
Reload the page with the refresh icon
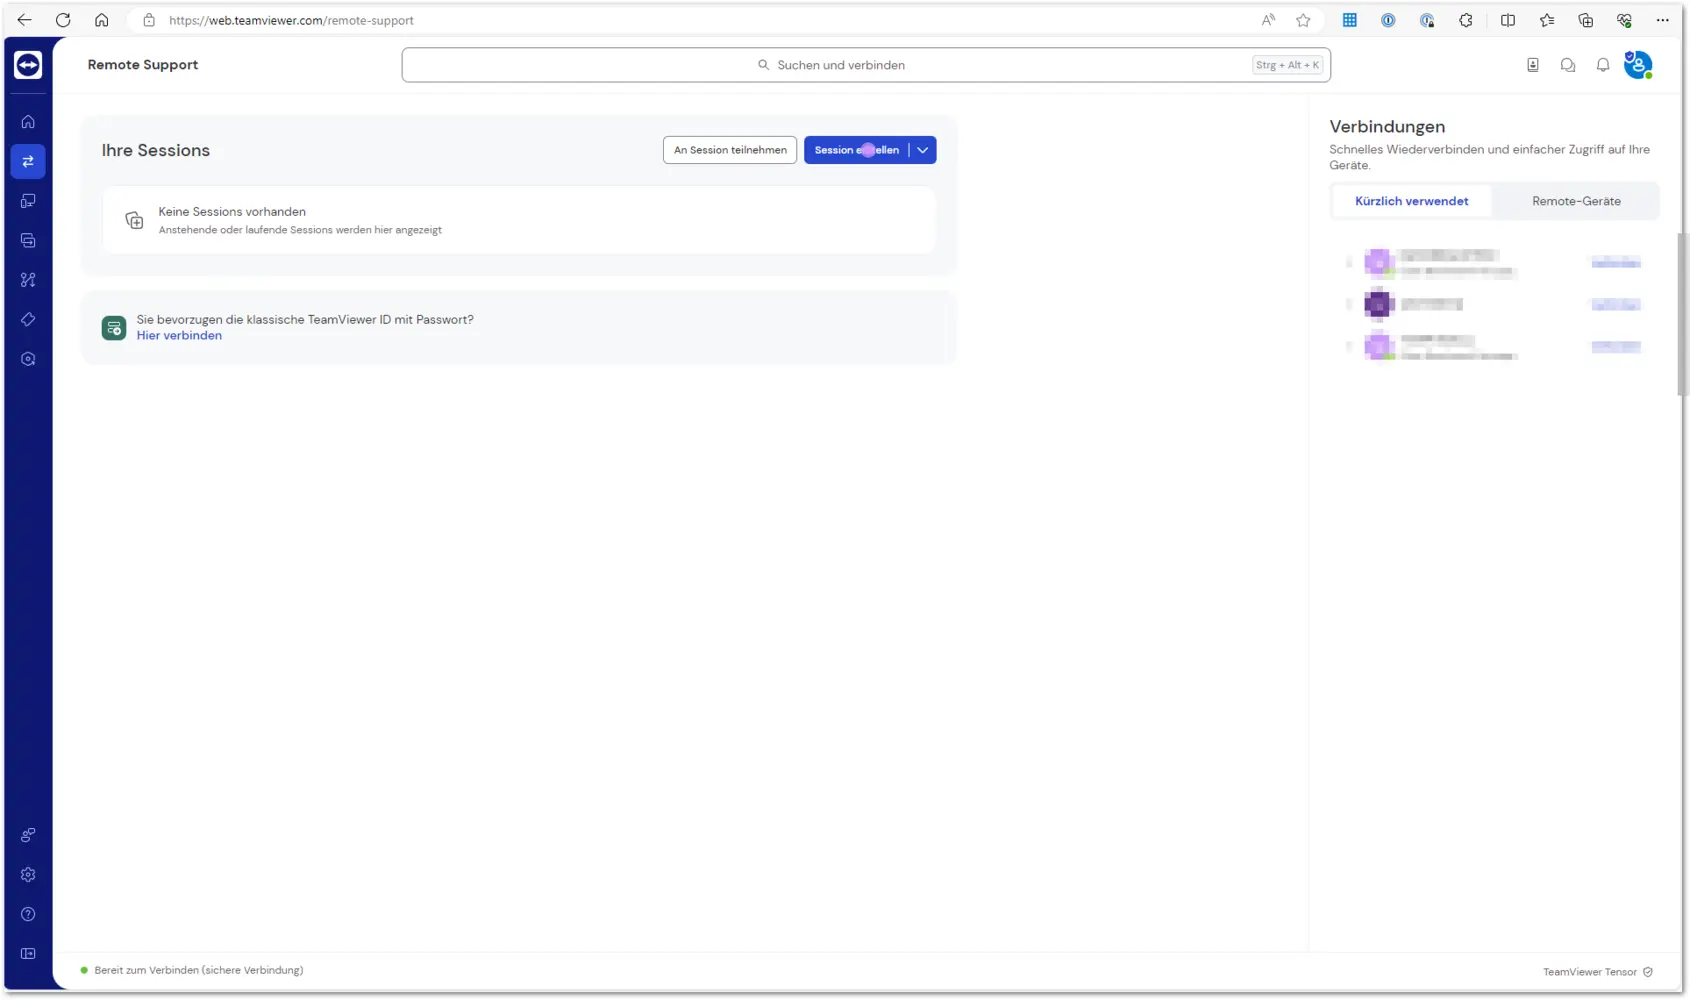coord(63,20)
